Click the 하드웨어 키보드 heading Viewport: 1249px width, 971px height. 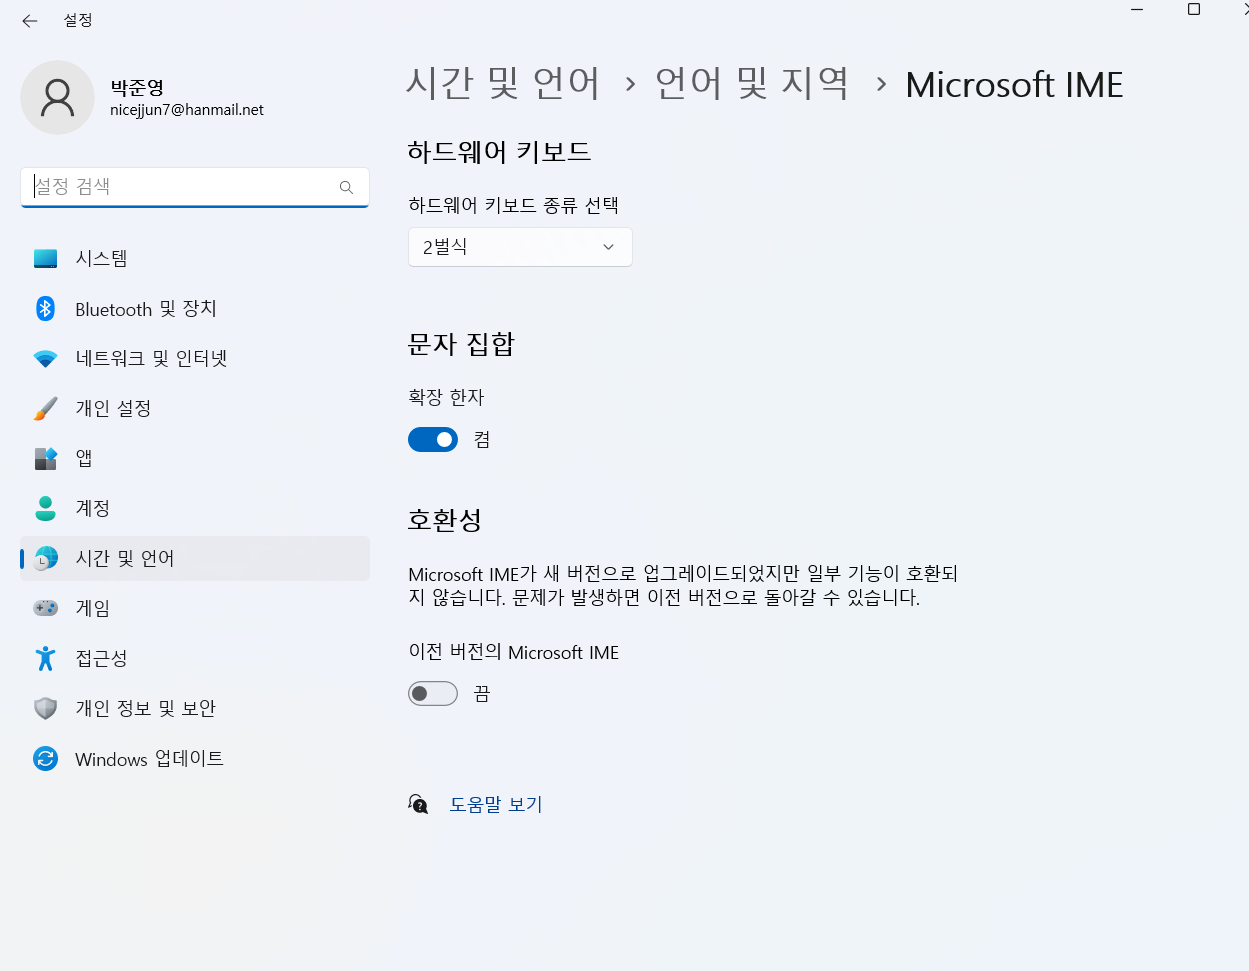(499, 152)
